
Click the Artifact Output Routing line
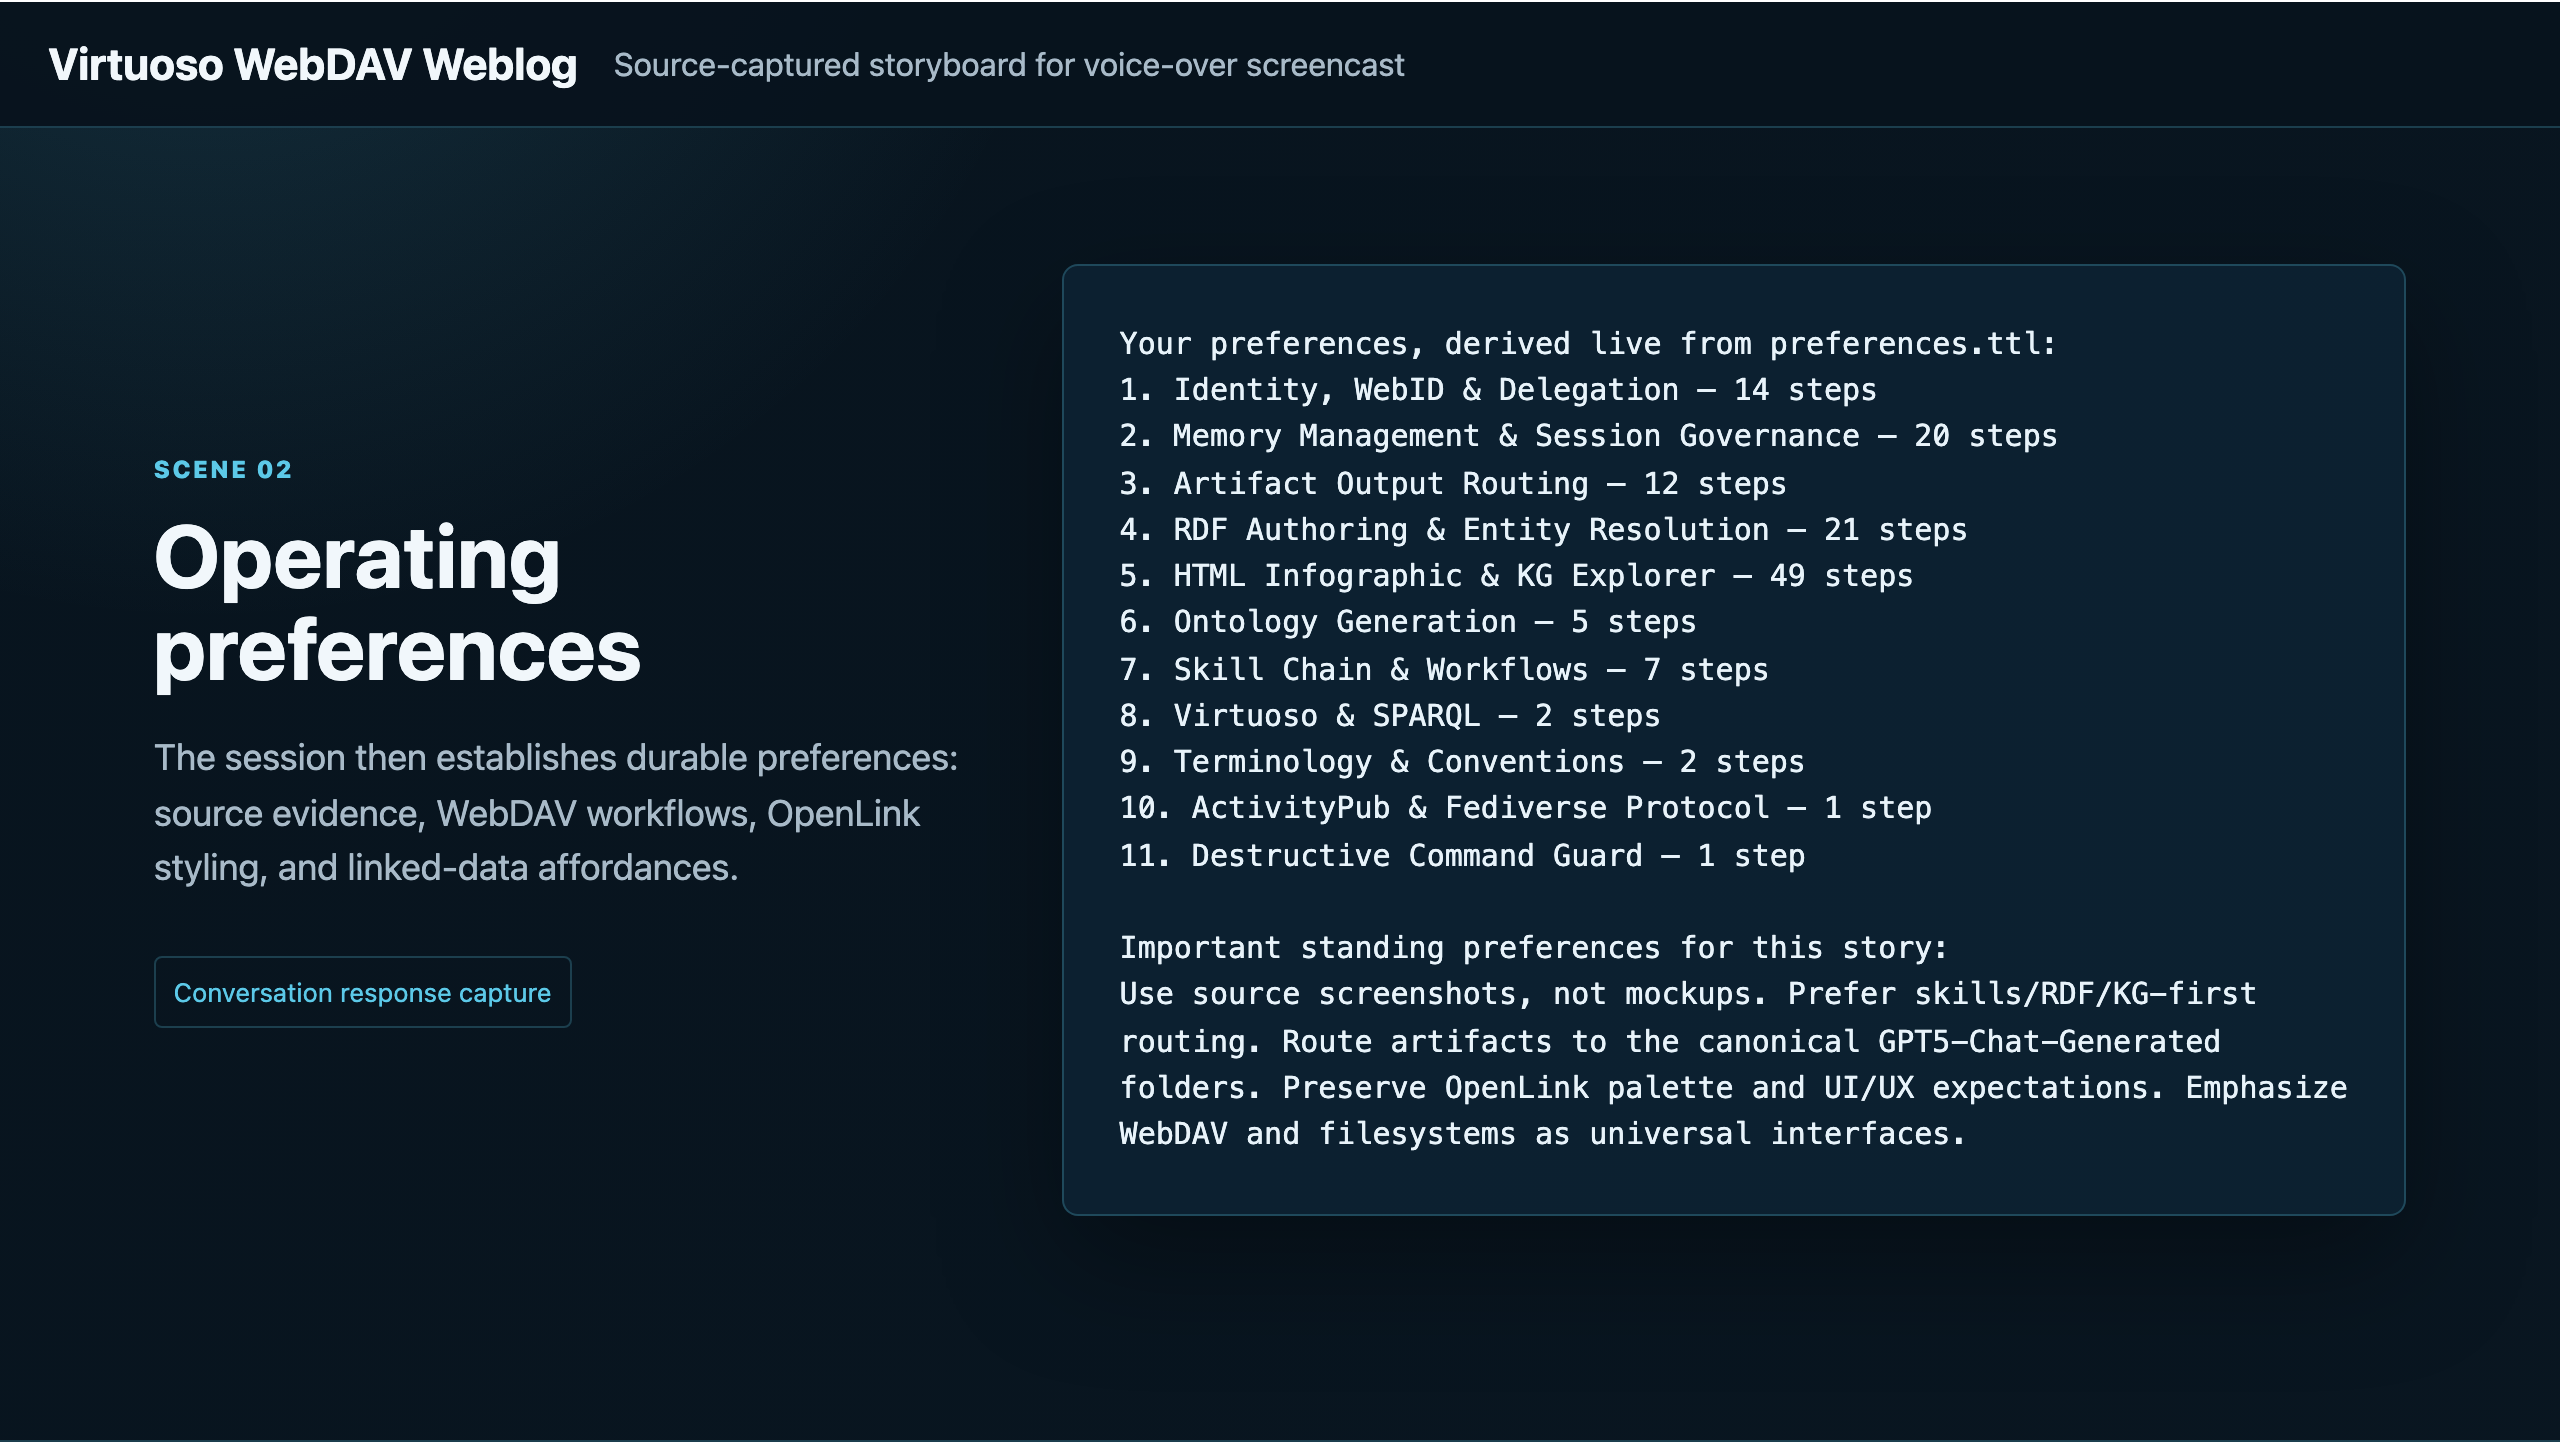click(1452, 483)
